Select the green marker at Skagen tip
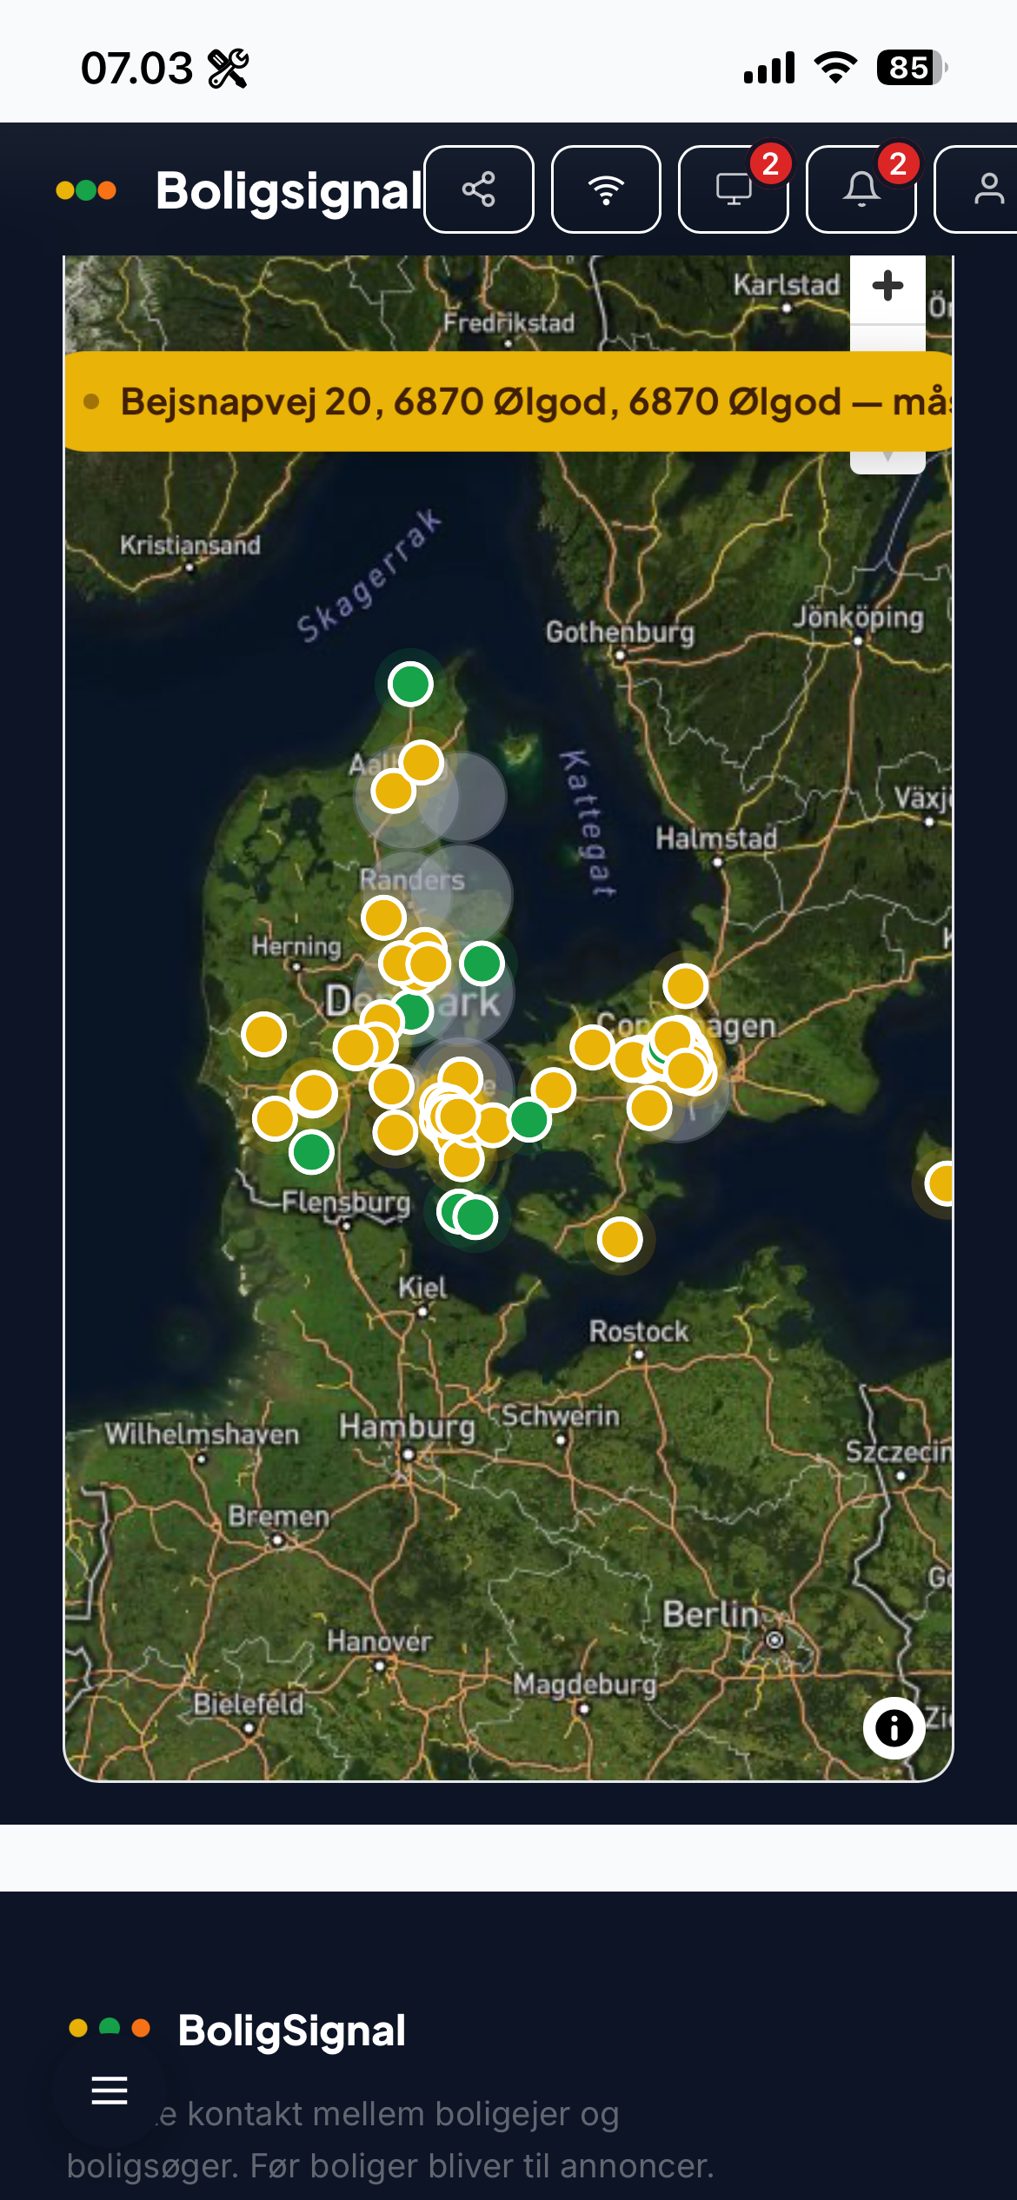Viewport: 1017px width, 2200px height. (x=410, y=684)
